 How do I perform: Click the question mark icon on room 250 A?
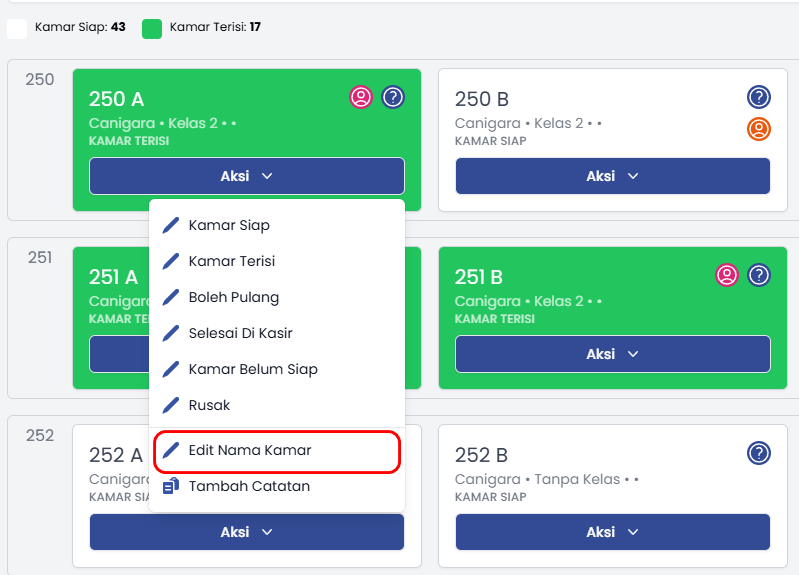pyautogui.click(x=393, y=97)
